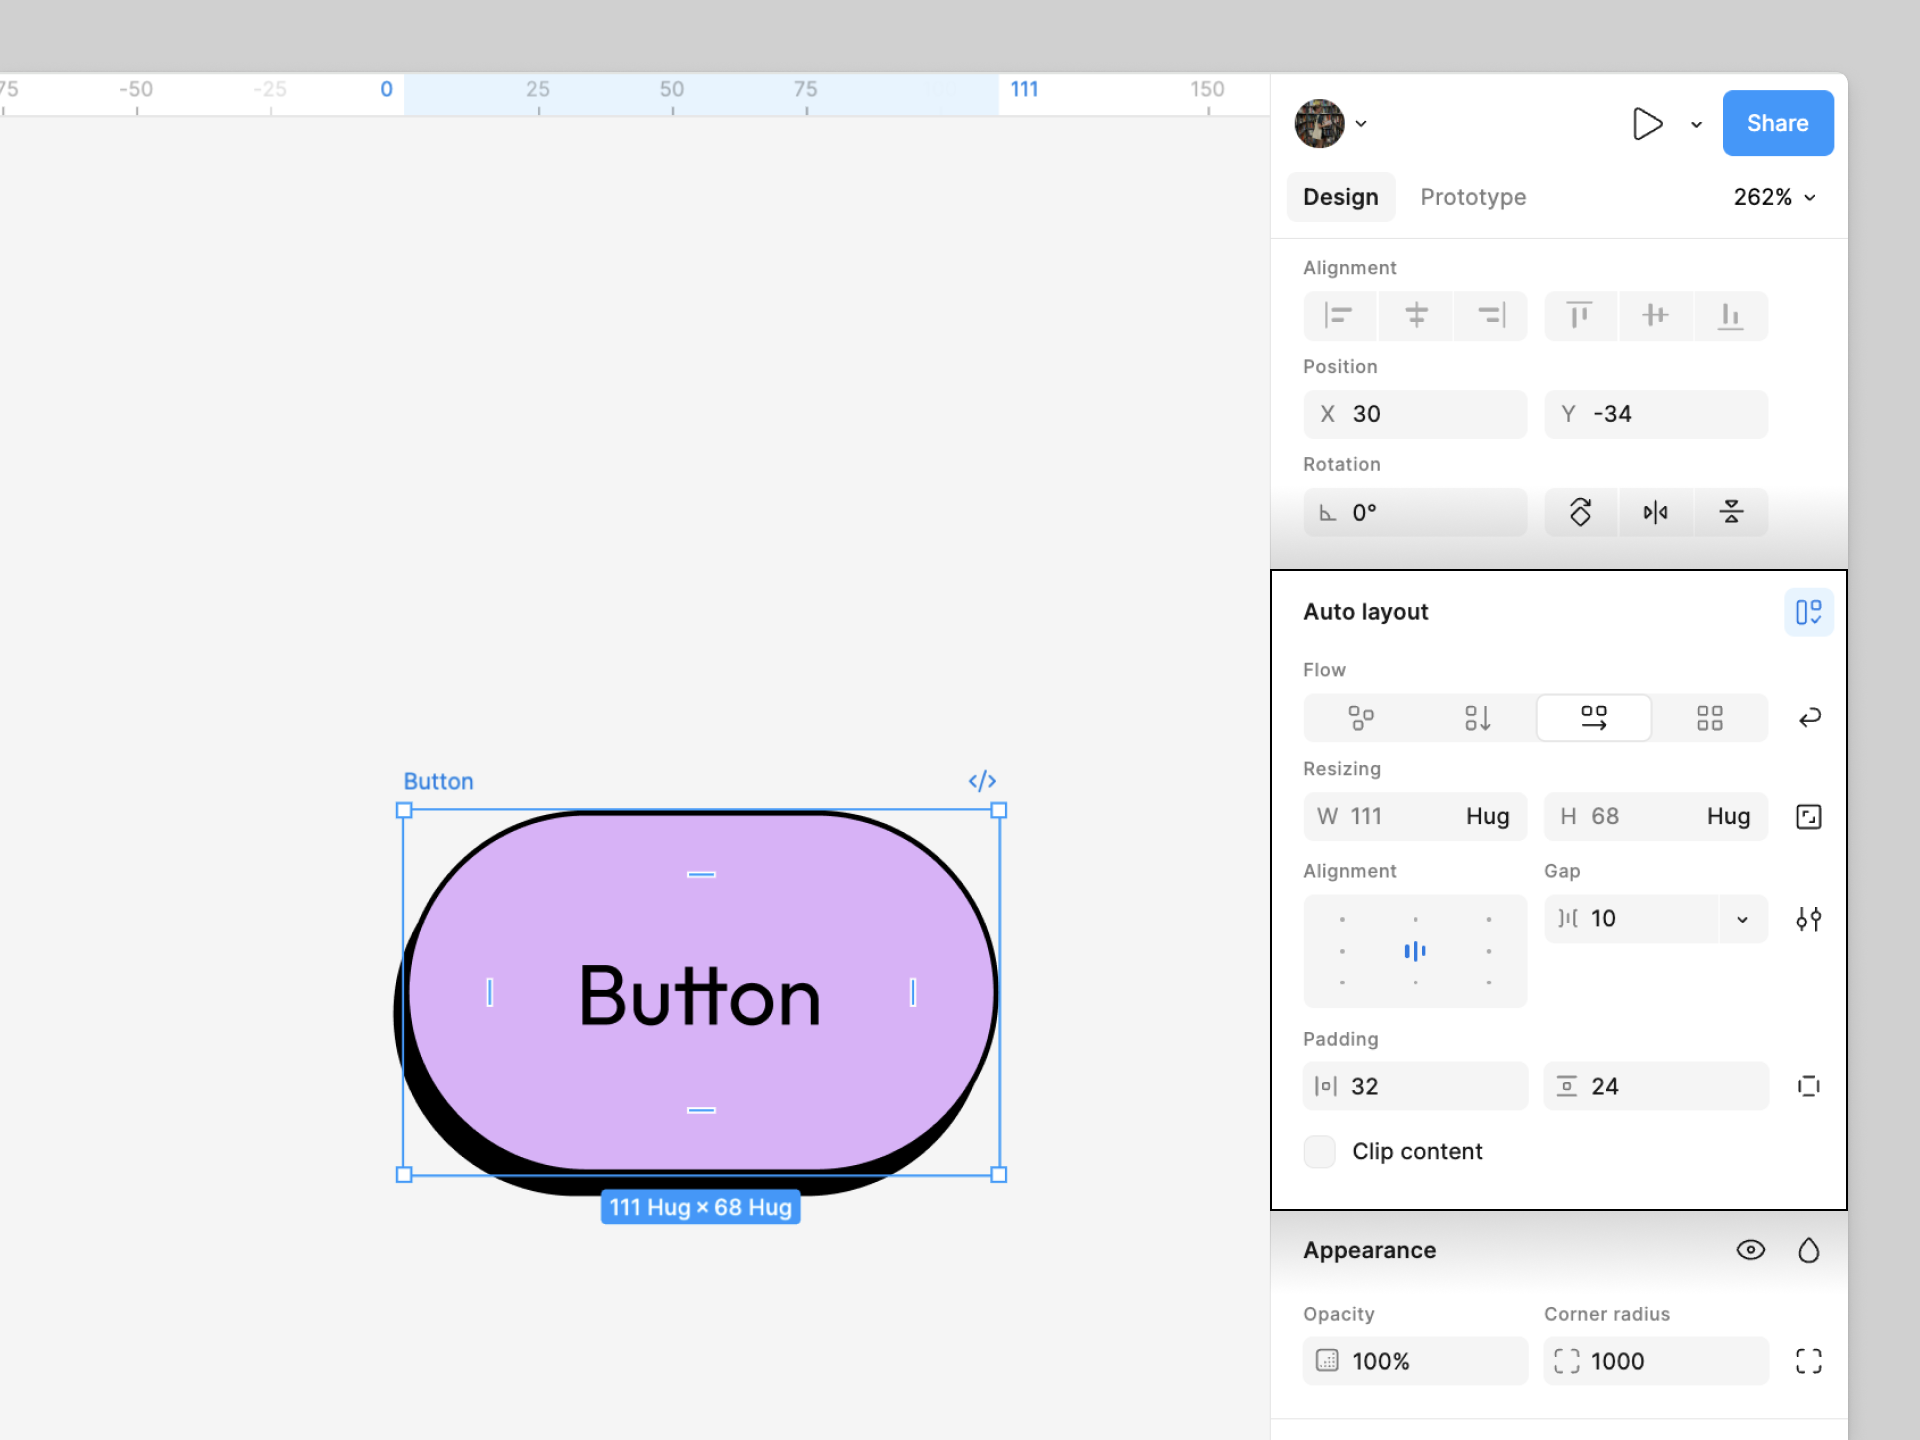The height and width of the screenshot is (1440, 1920).
Task: Click the align left icon
Action: (x=1339, y=316)
